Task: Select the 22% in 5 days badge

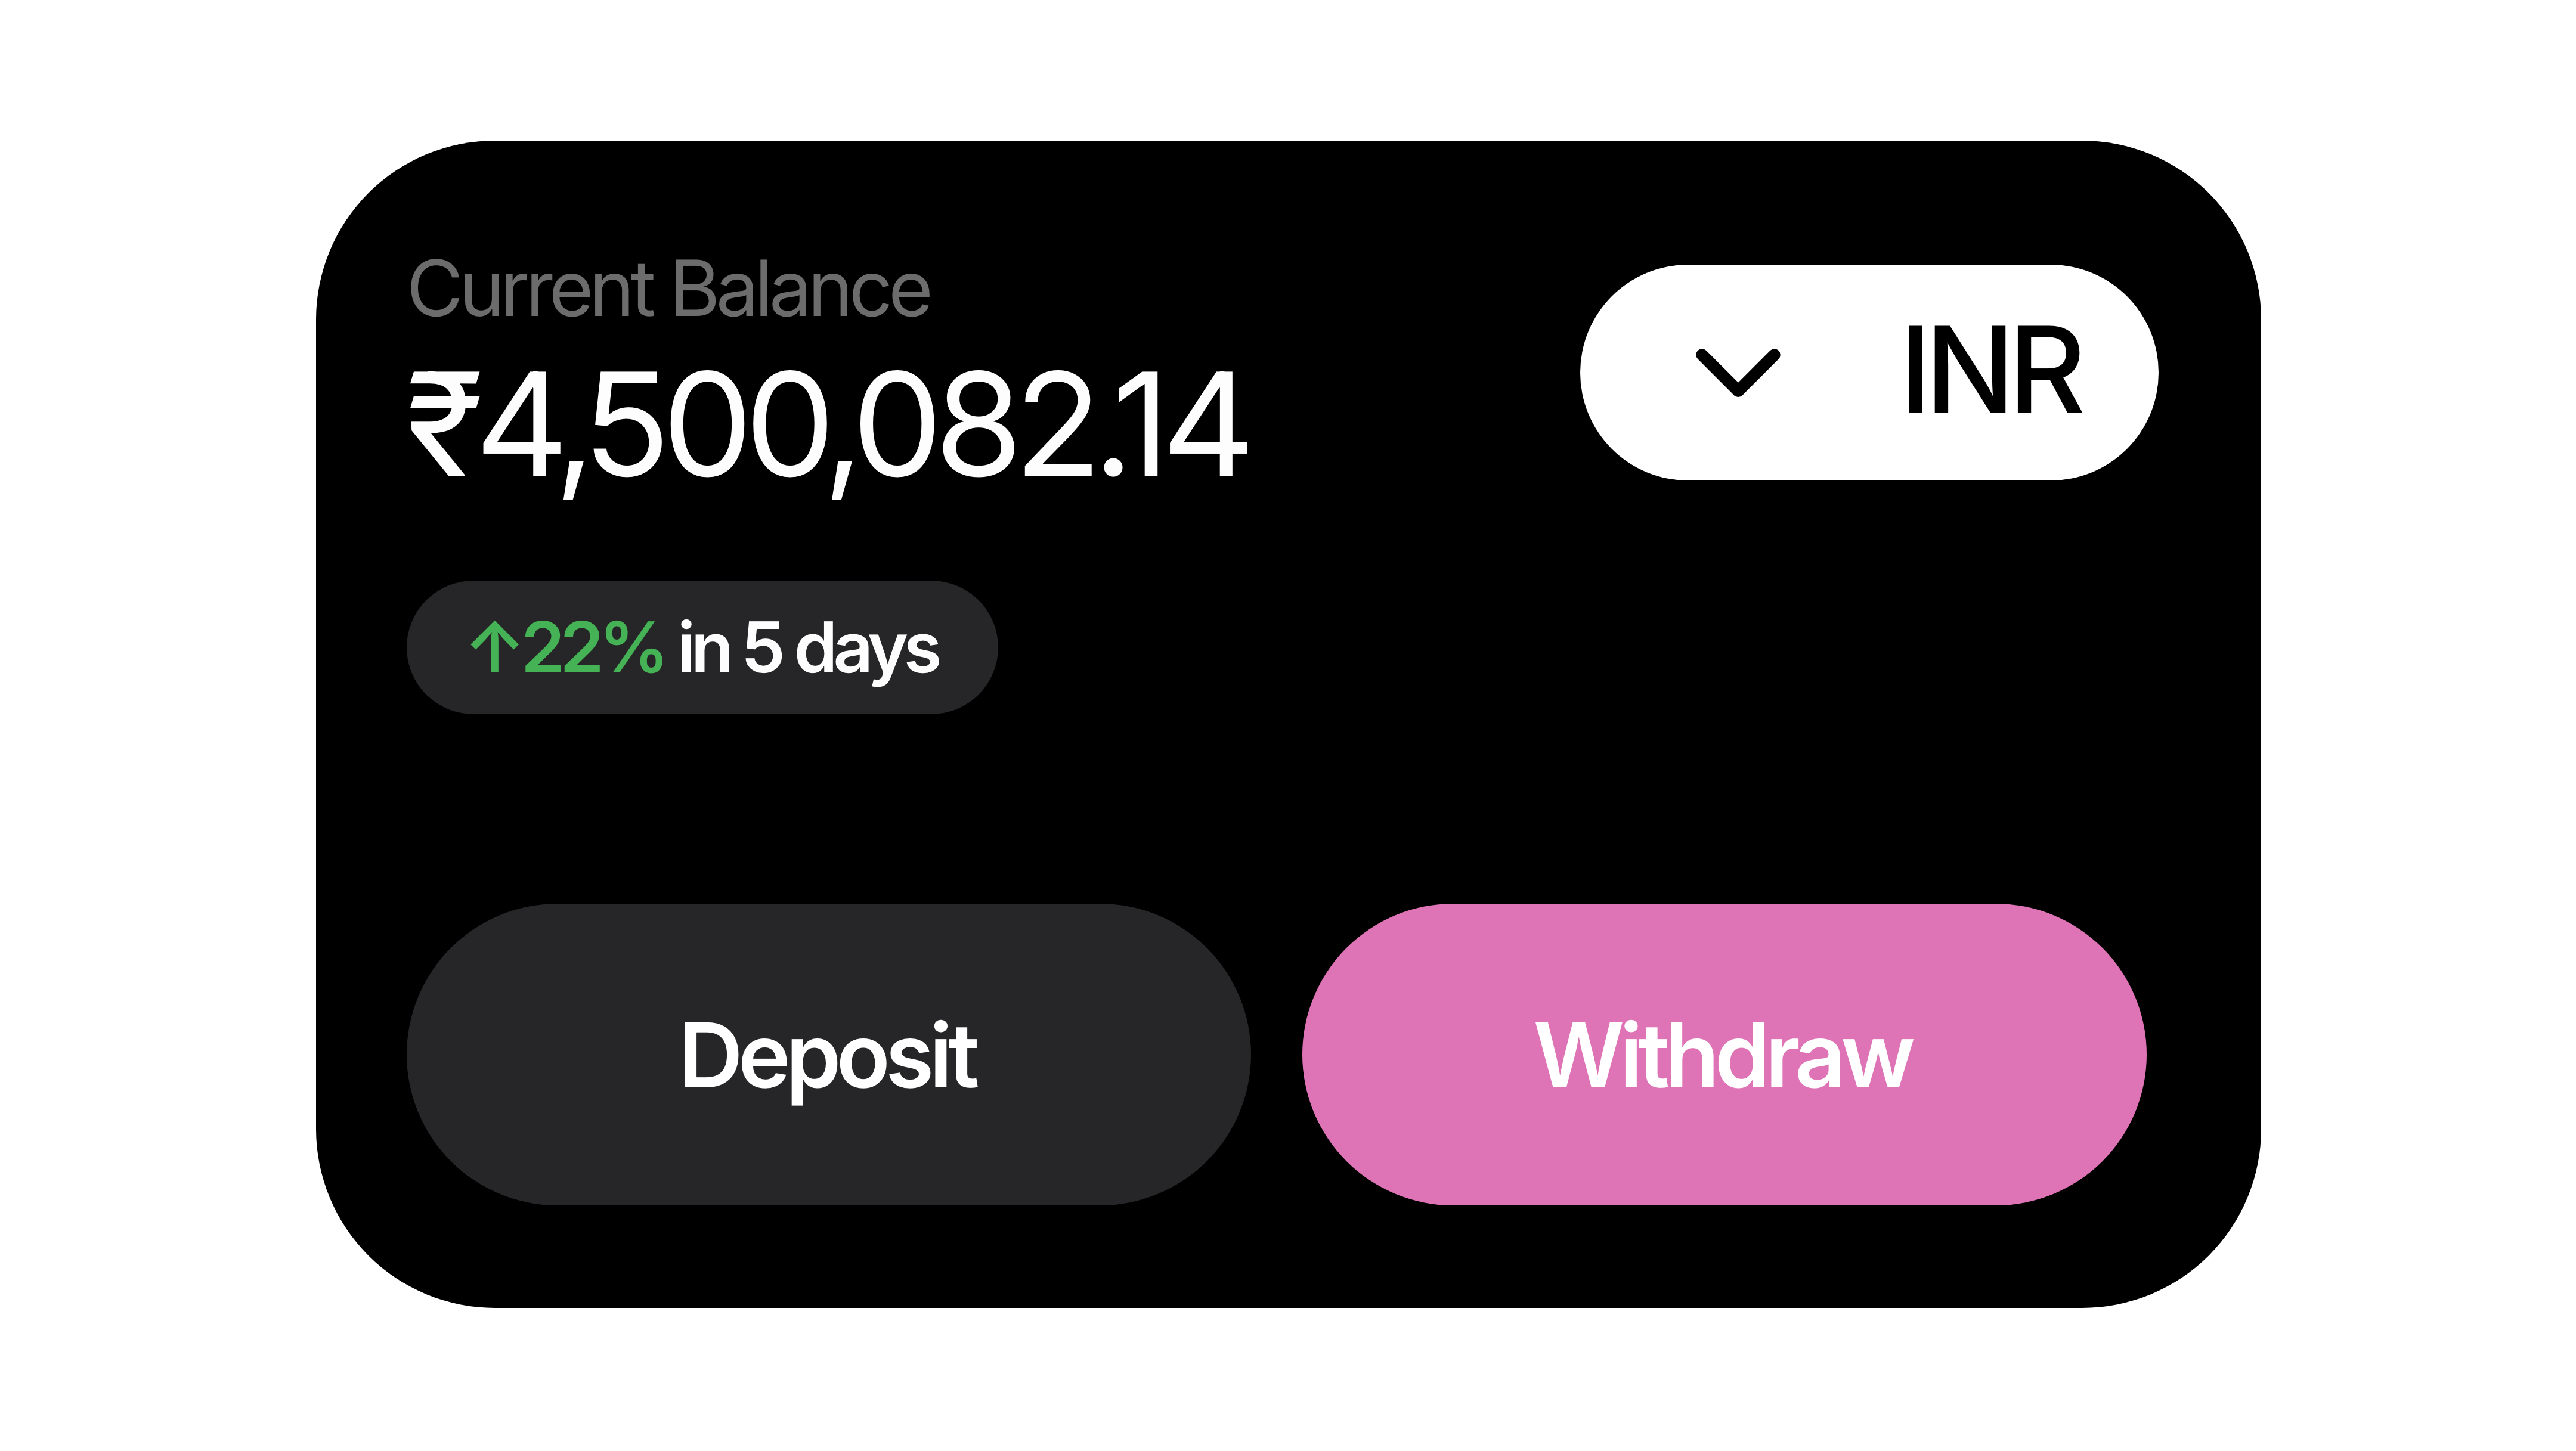Action: (x=702, y=647)
